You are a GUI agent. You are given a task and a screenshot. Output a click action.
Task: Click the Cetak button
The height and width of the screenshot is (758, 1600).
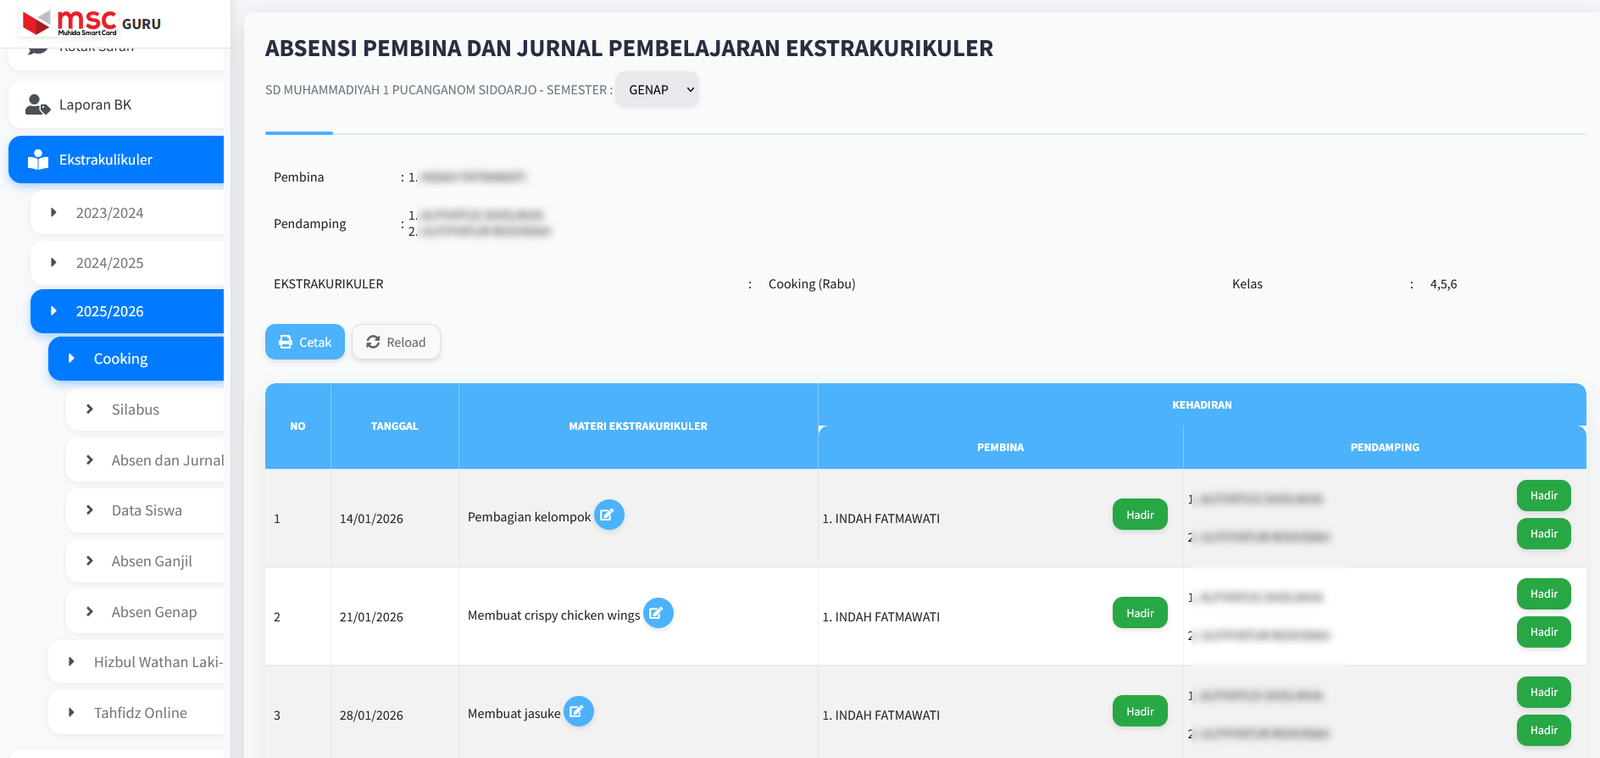305,342
